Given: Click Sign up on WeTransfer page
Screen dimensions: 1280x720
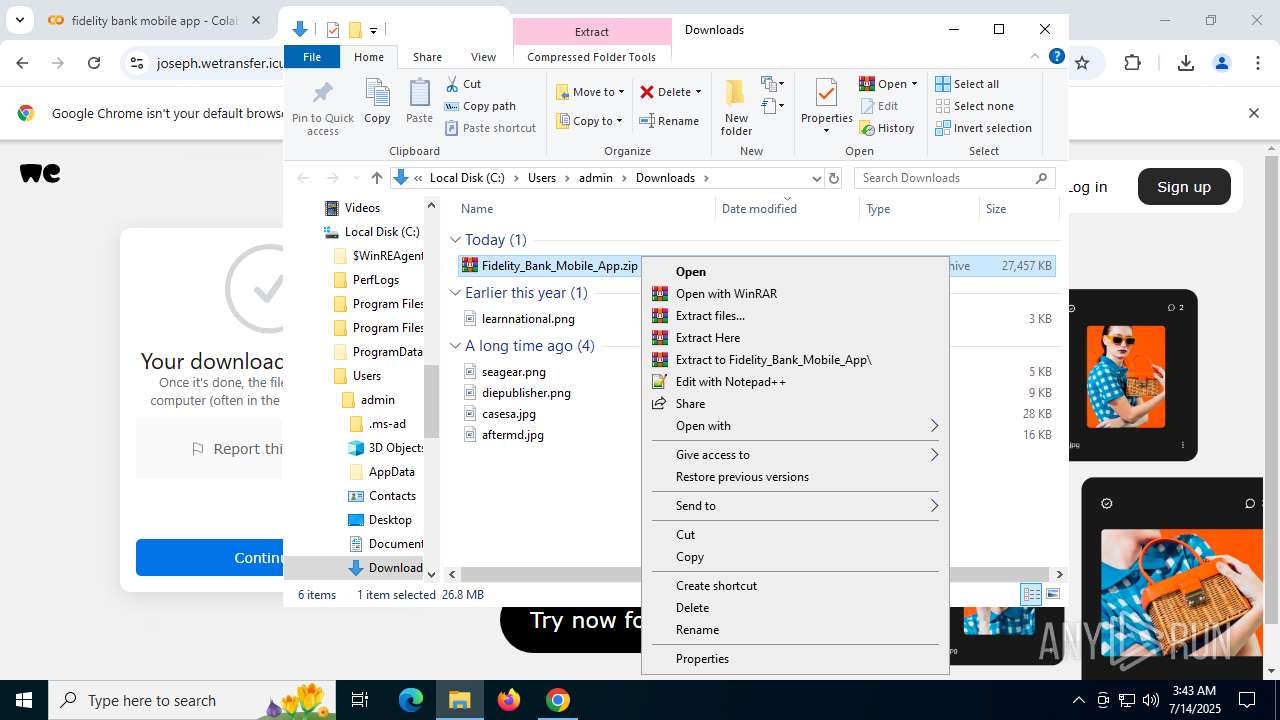Looking at the screenshot, I should (x=1184, y=187).
